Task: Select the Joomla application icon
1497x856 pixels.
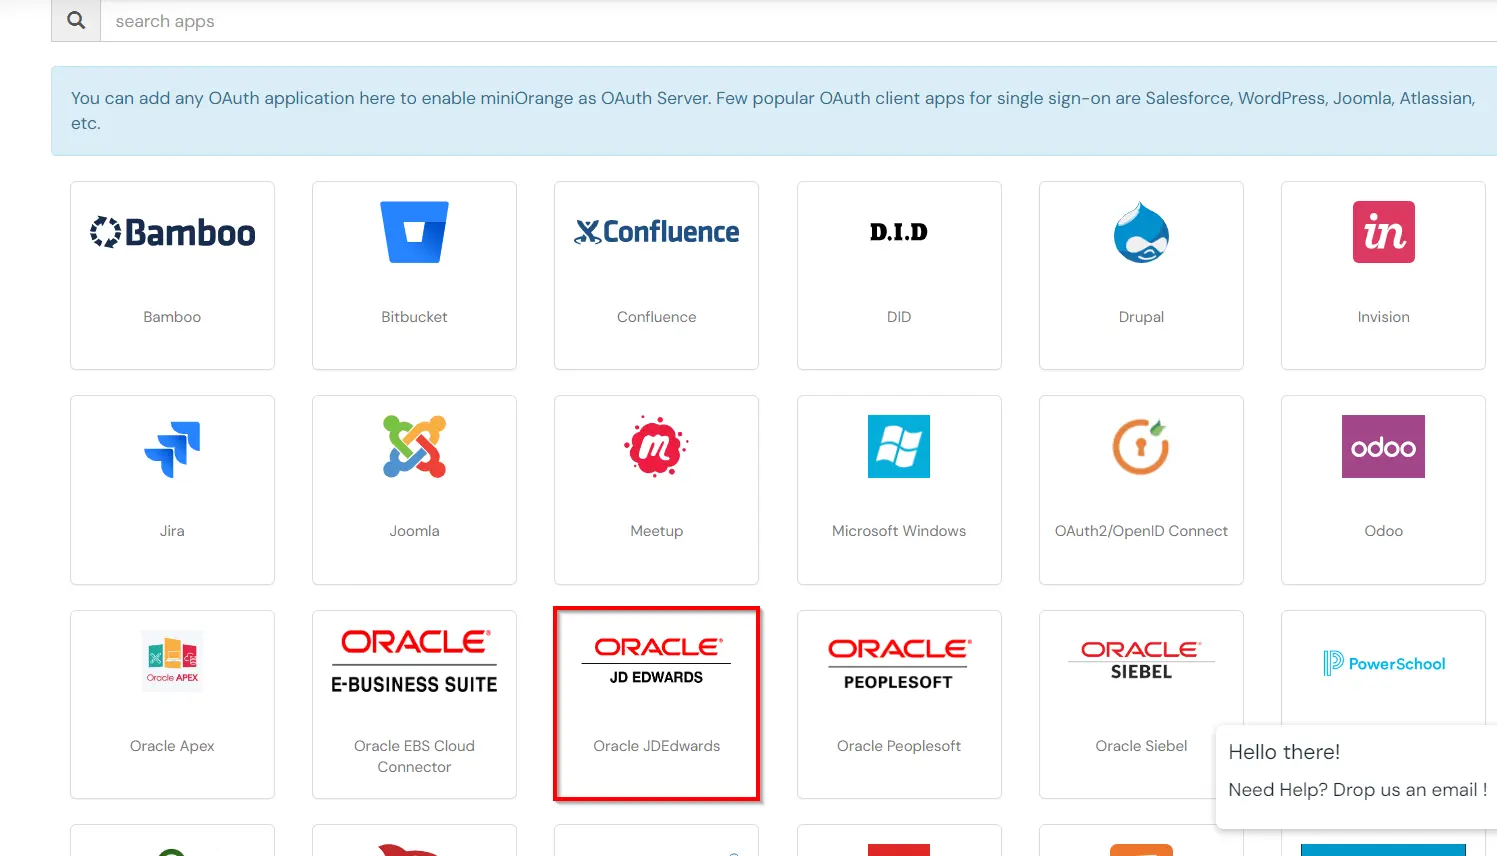Action: pyautogui.click(x=414, y=490)
